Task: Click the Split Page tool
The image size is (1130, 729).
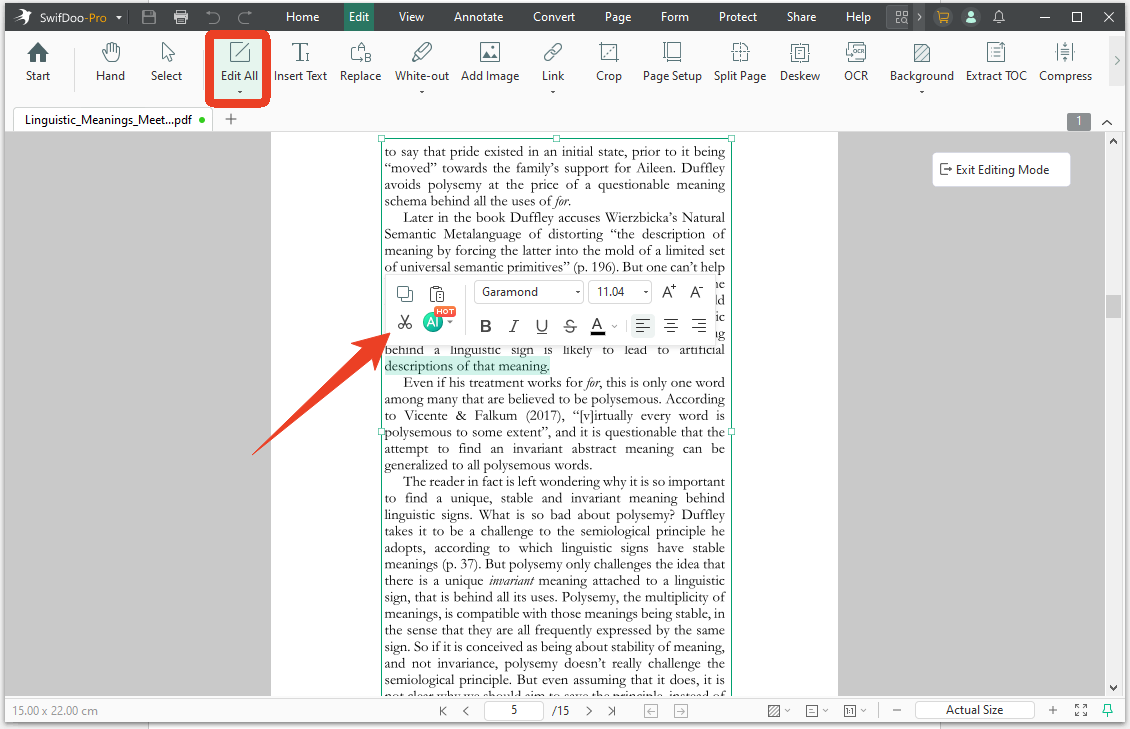Action: coord(740,61)
